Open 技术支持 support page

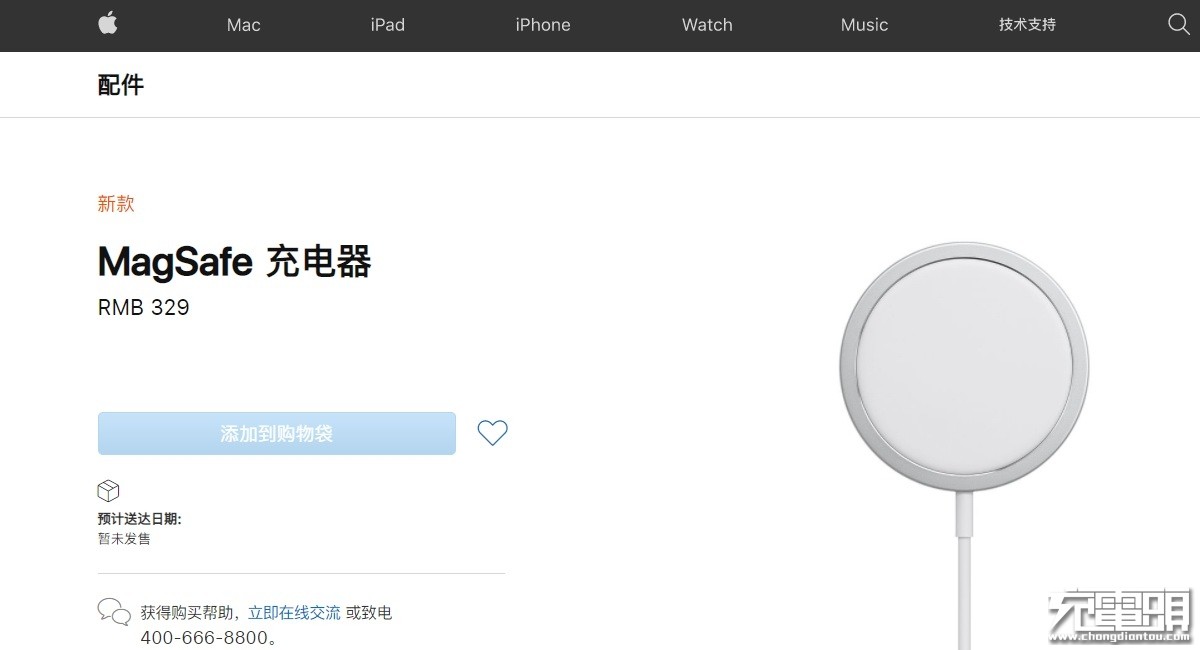(x=1027, y=25)
